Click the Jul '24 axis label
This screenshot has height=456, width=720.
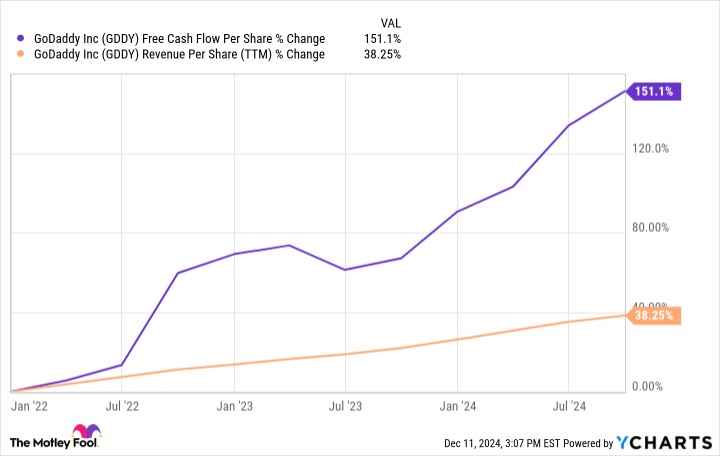569,406
